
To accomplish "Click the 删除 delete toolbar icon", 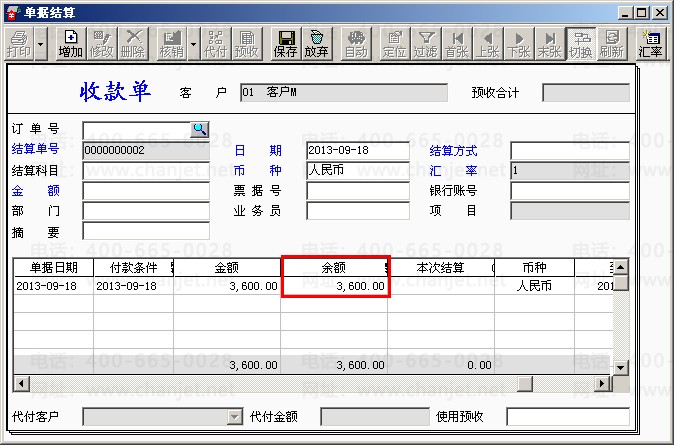I will (133, 44).
